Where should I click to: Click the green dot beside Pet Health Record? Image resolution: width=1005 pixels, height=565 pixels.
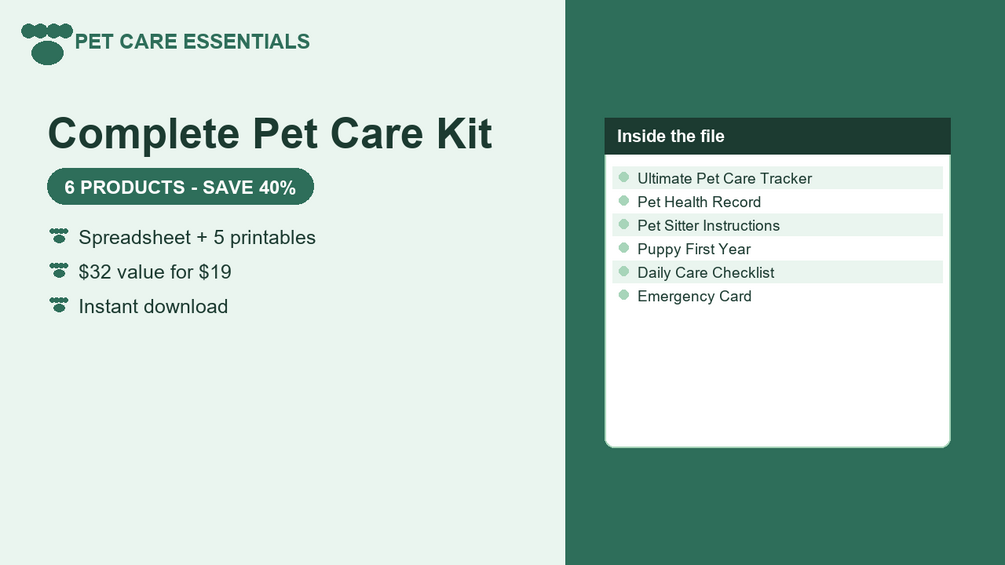pos(624,201)
